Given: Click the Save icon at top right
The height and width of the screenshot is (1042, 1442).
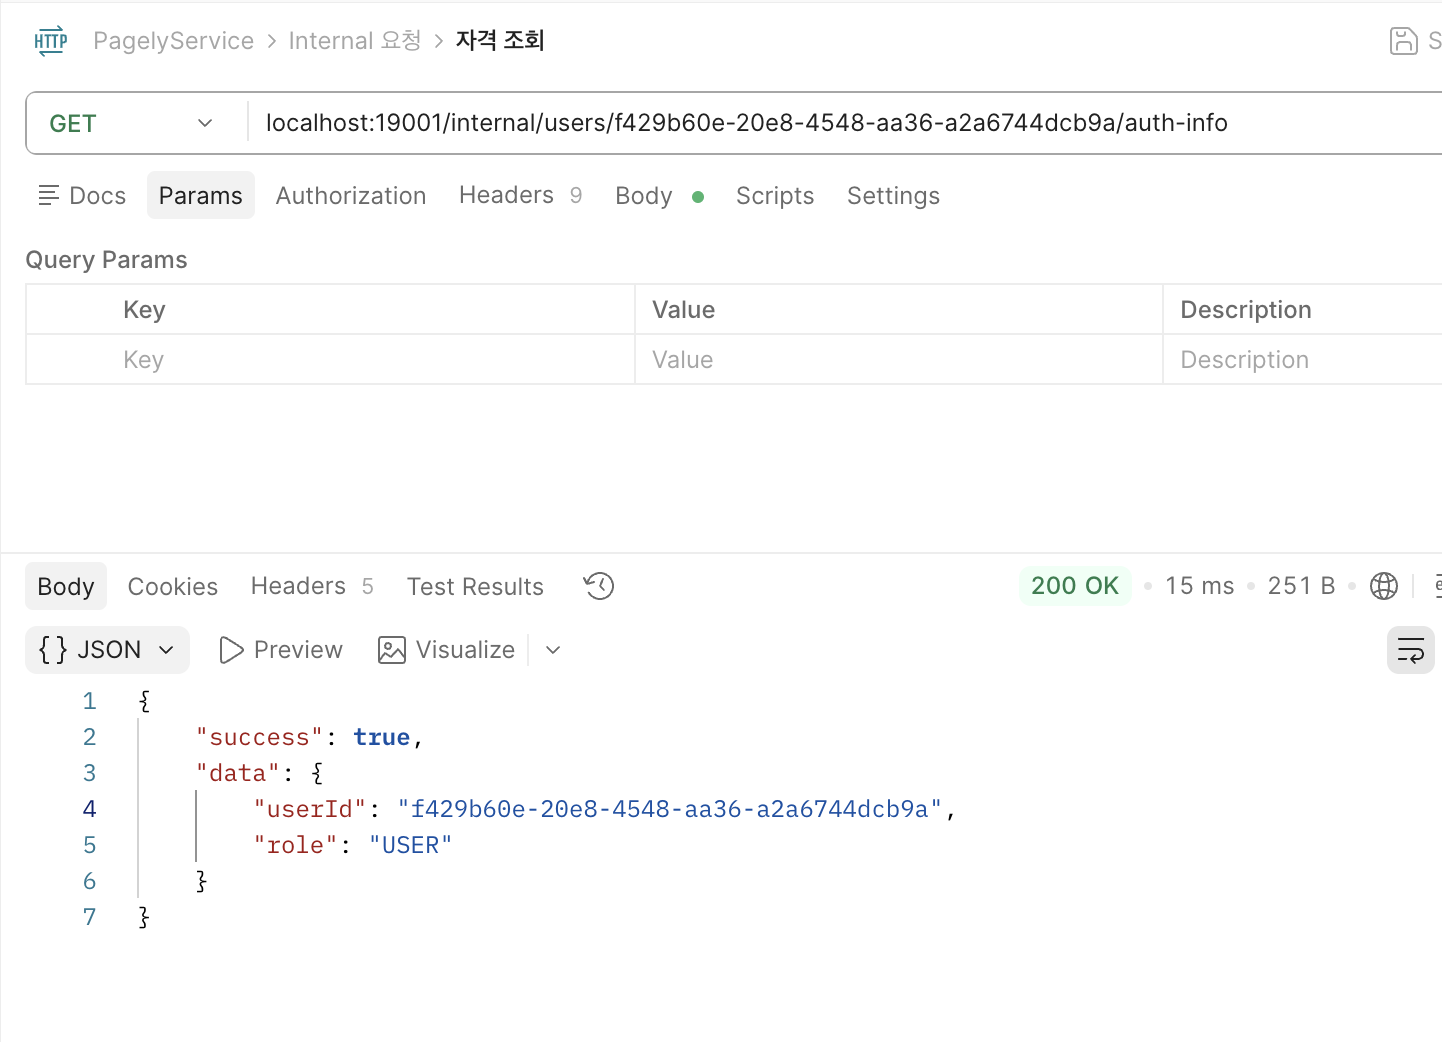Looking at the screenshot, I should point(1404,41).
